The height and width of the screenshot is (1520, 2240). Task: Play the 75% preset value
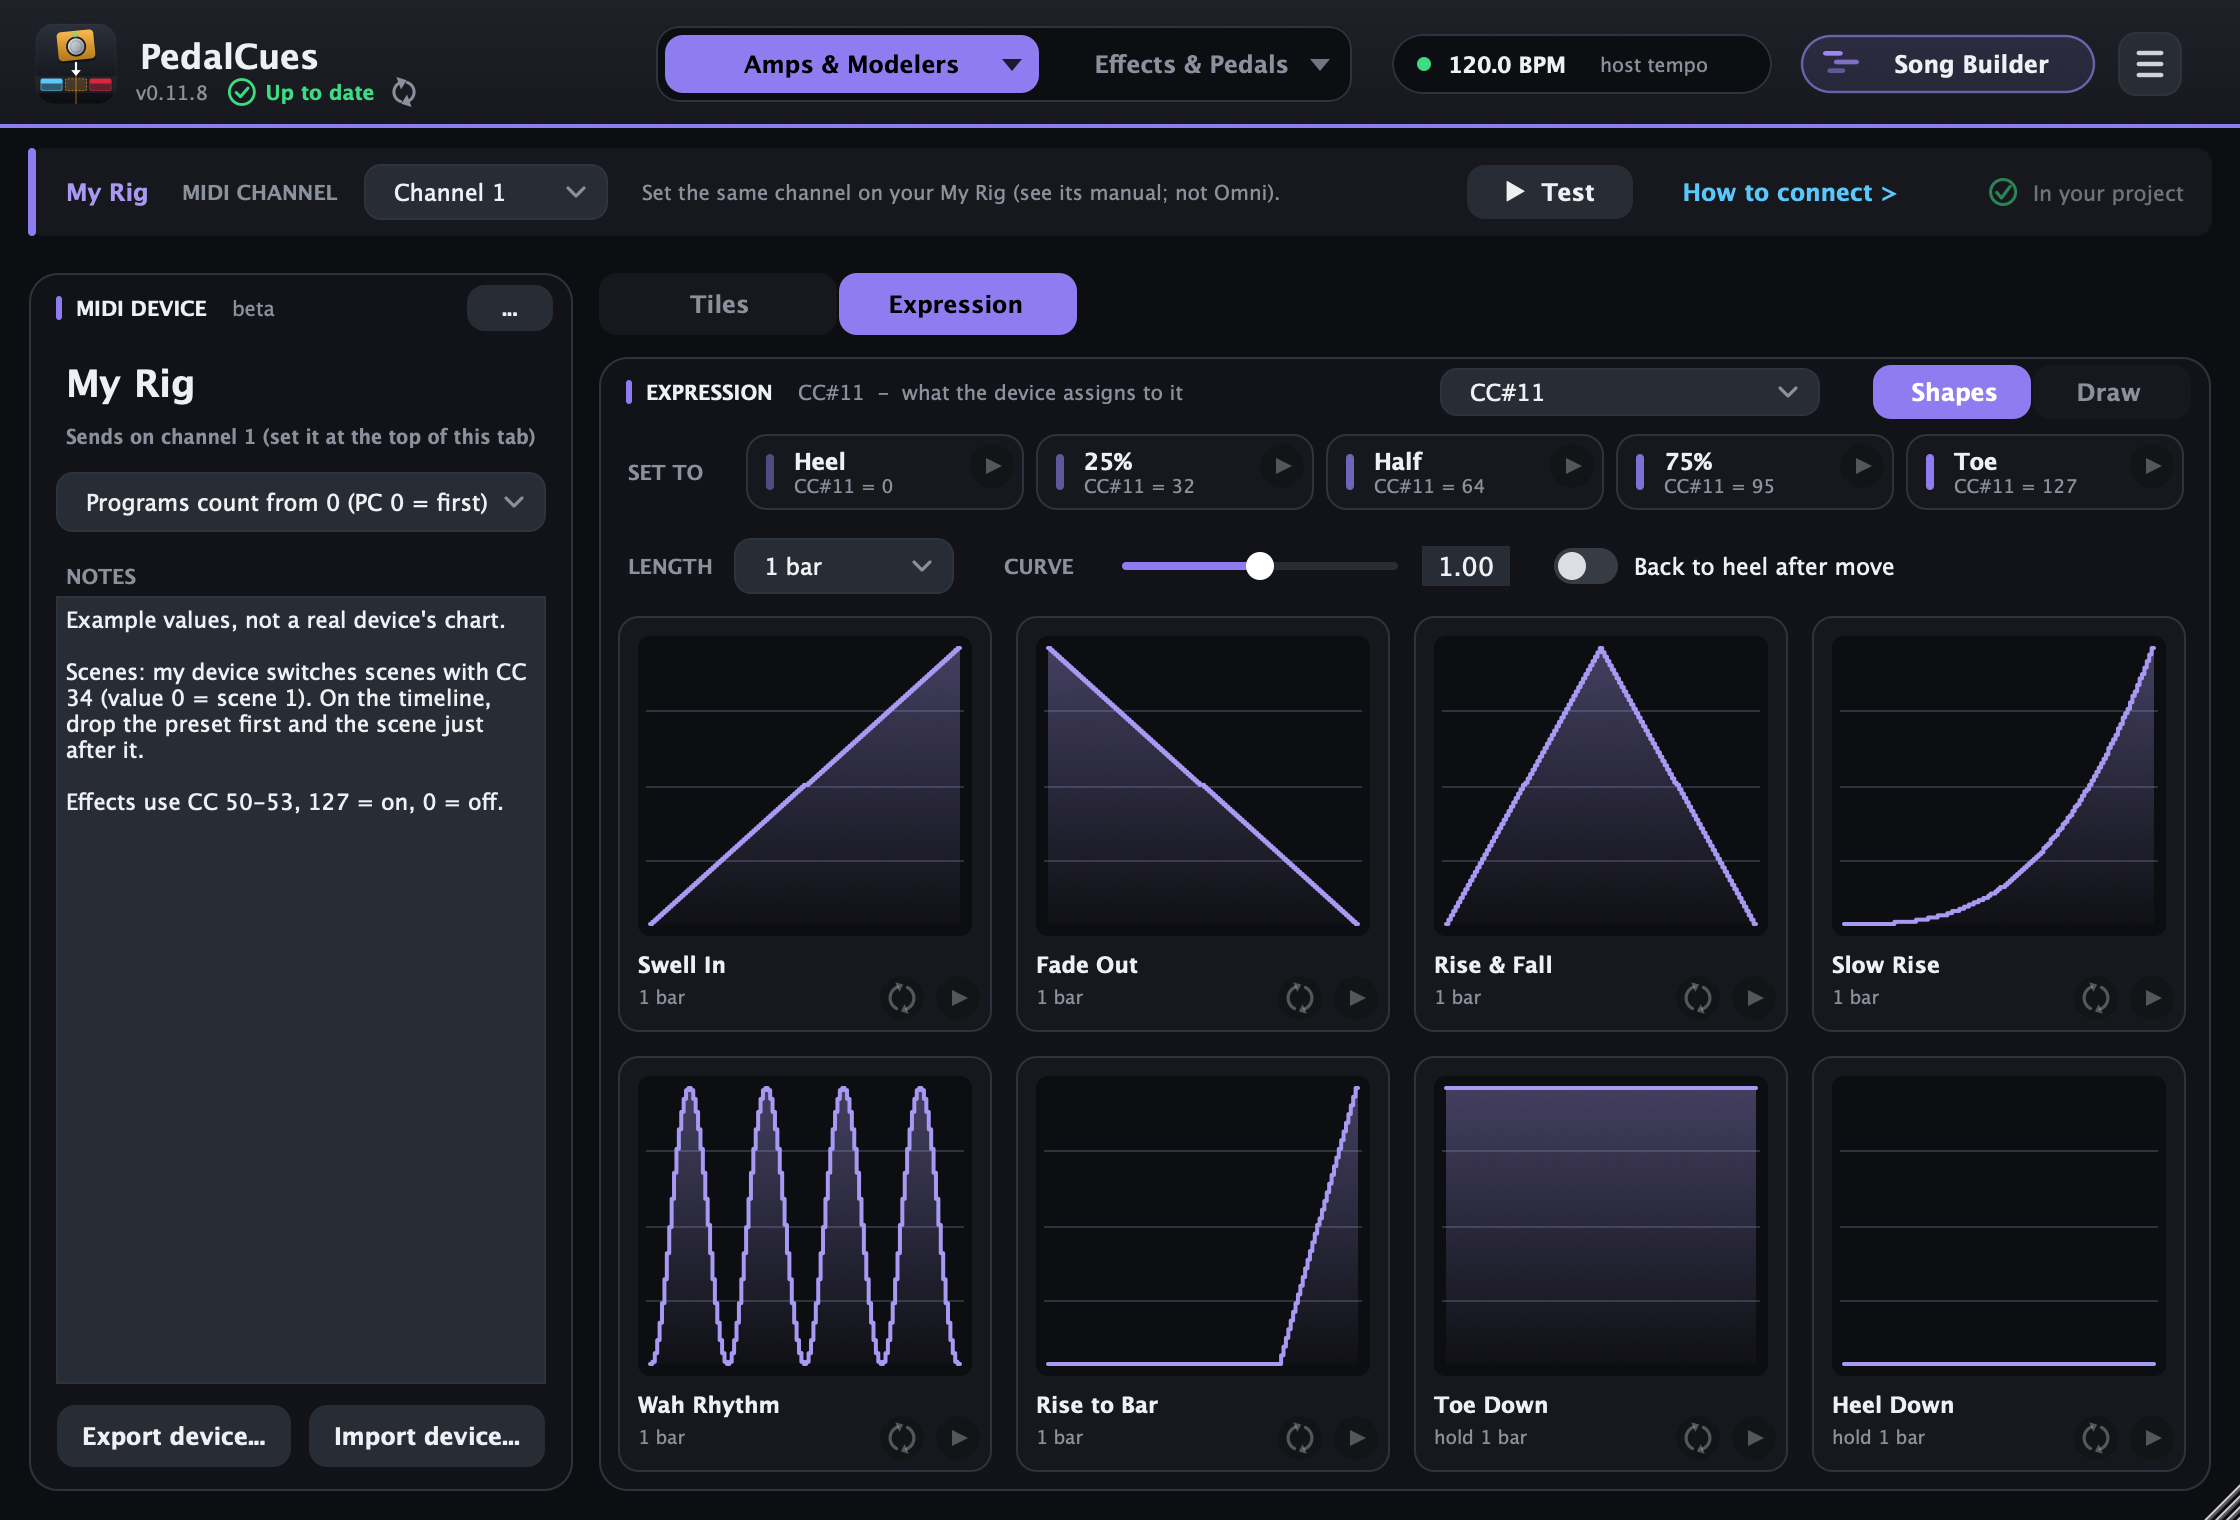click(x=1862, y=466)
